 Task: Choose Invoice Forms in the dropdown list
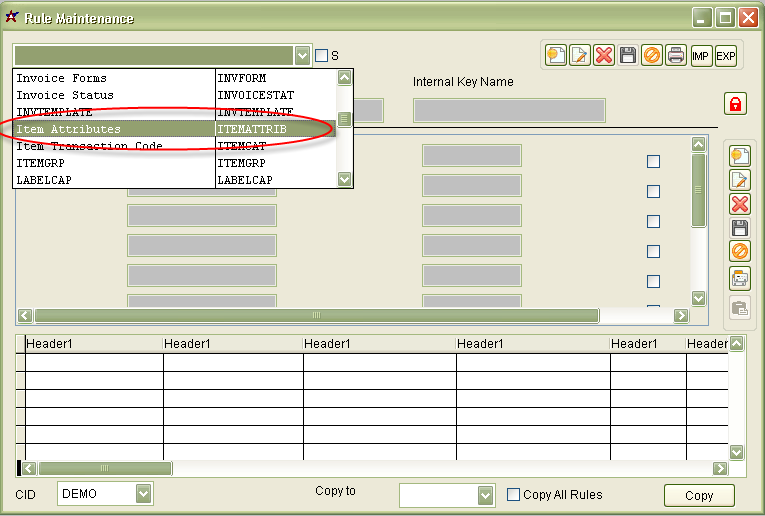61,78
